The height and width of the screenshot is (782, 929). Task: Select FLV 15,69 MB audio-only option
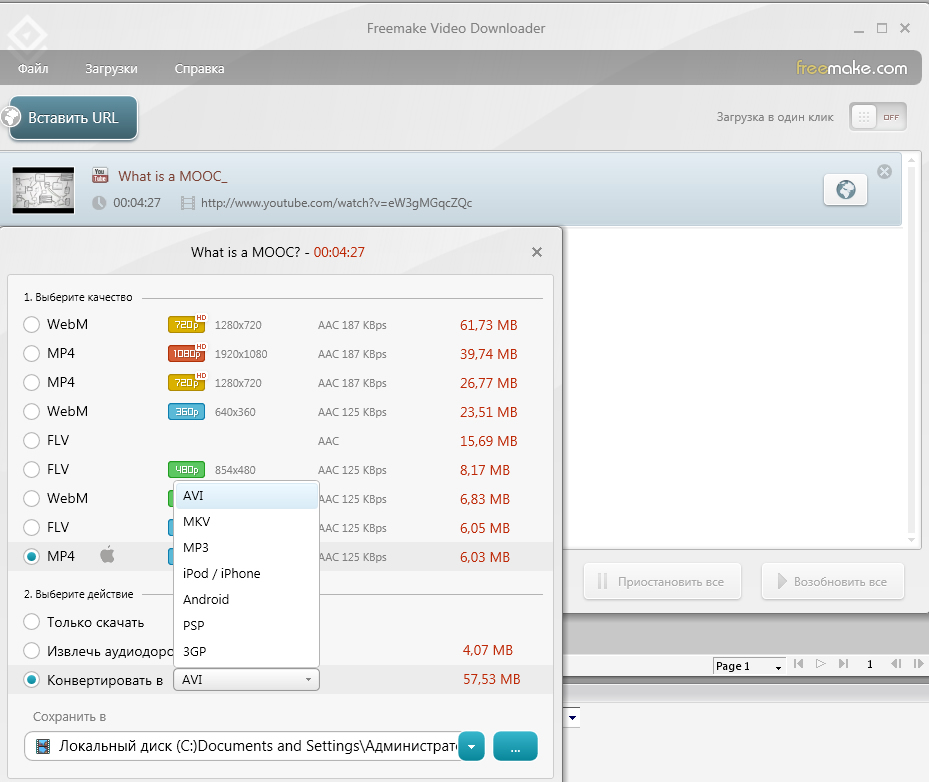31,441
